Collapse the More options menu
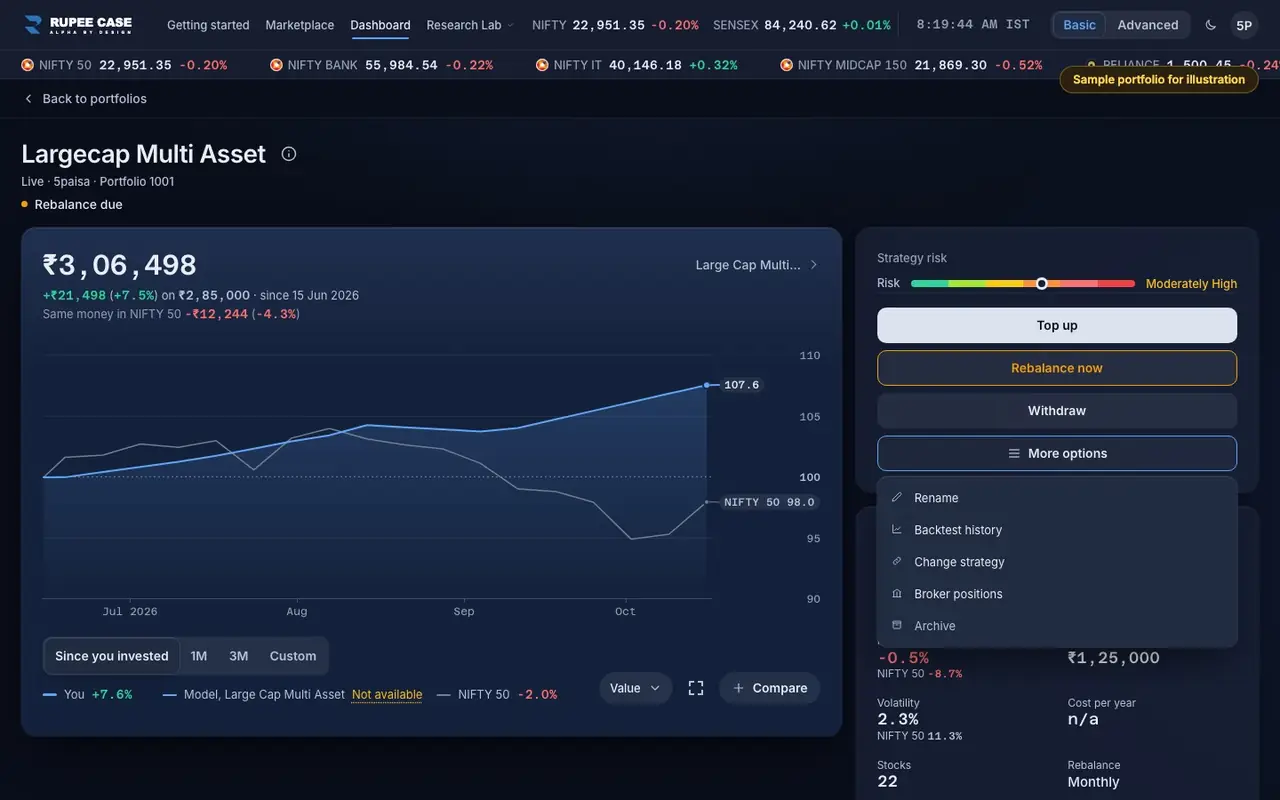This screenshot has height=800, width=1280. coord(1057,453)
